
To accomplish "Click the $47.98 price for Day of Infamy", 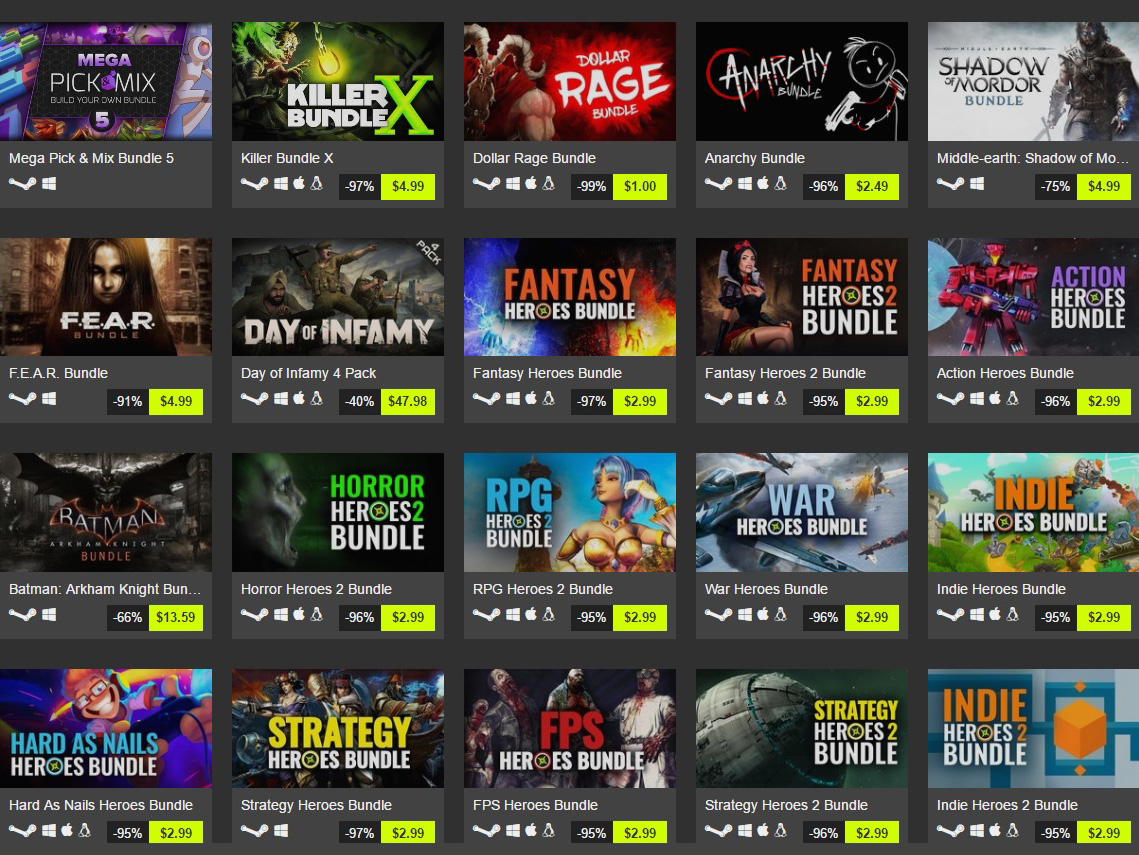I will click(408, 401).
